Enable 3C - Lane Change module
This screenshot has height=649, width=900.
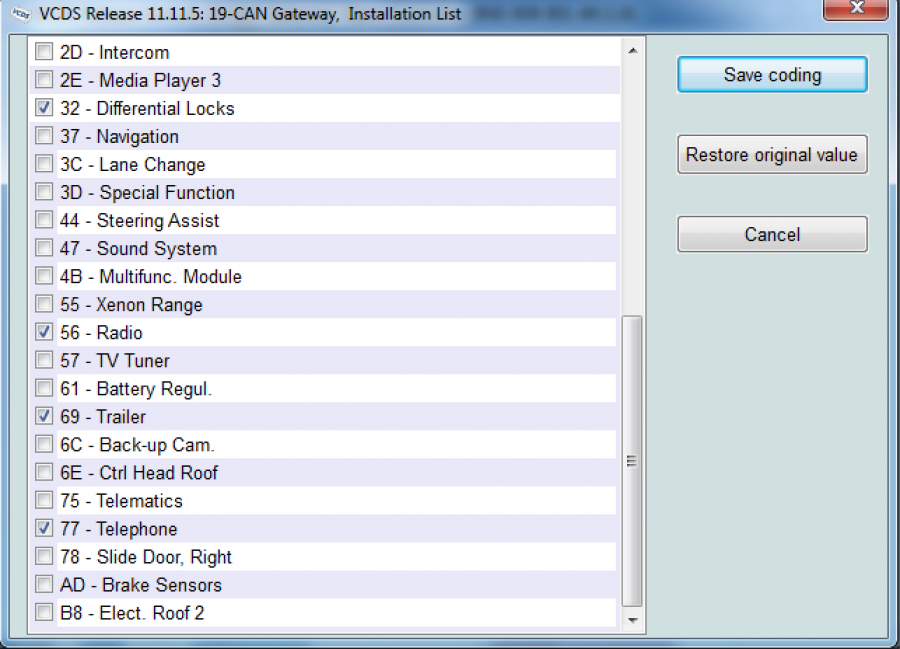[44, 164]
